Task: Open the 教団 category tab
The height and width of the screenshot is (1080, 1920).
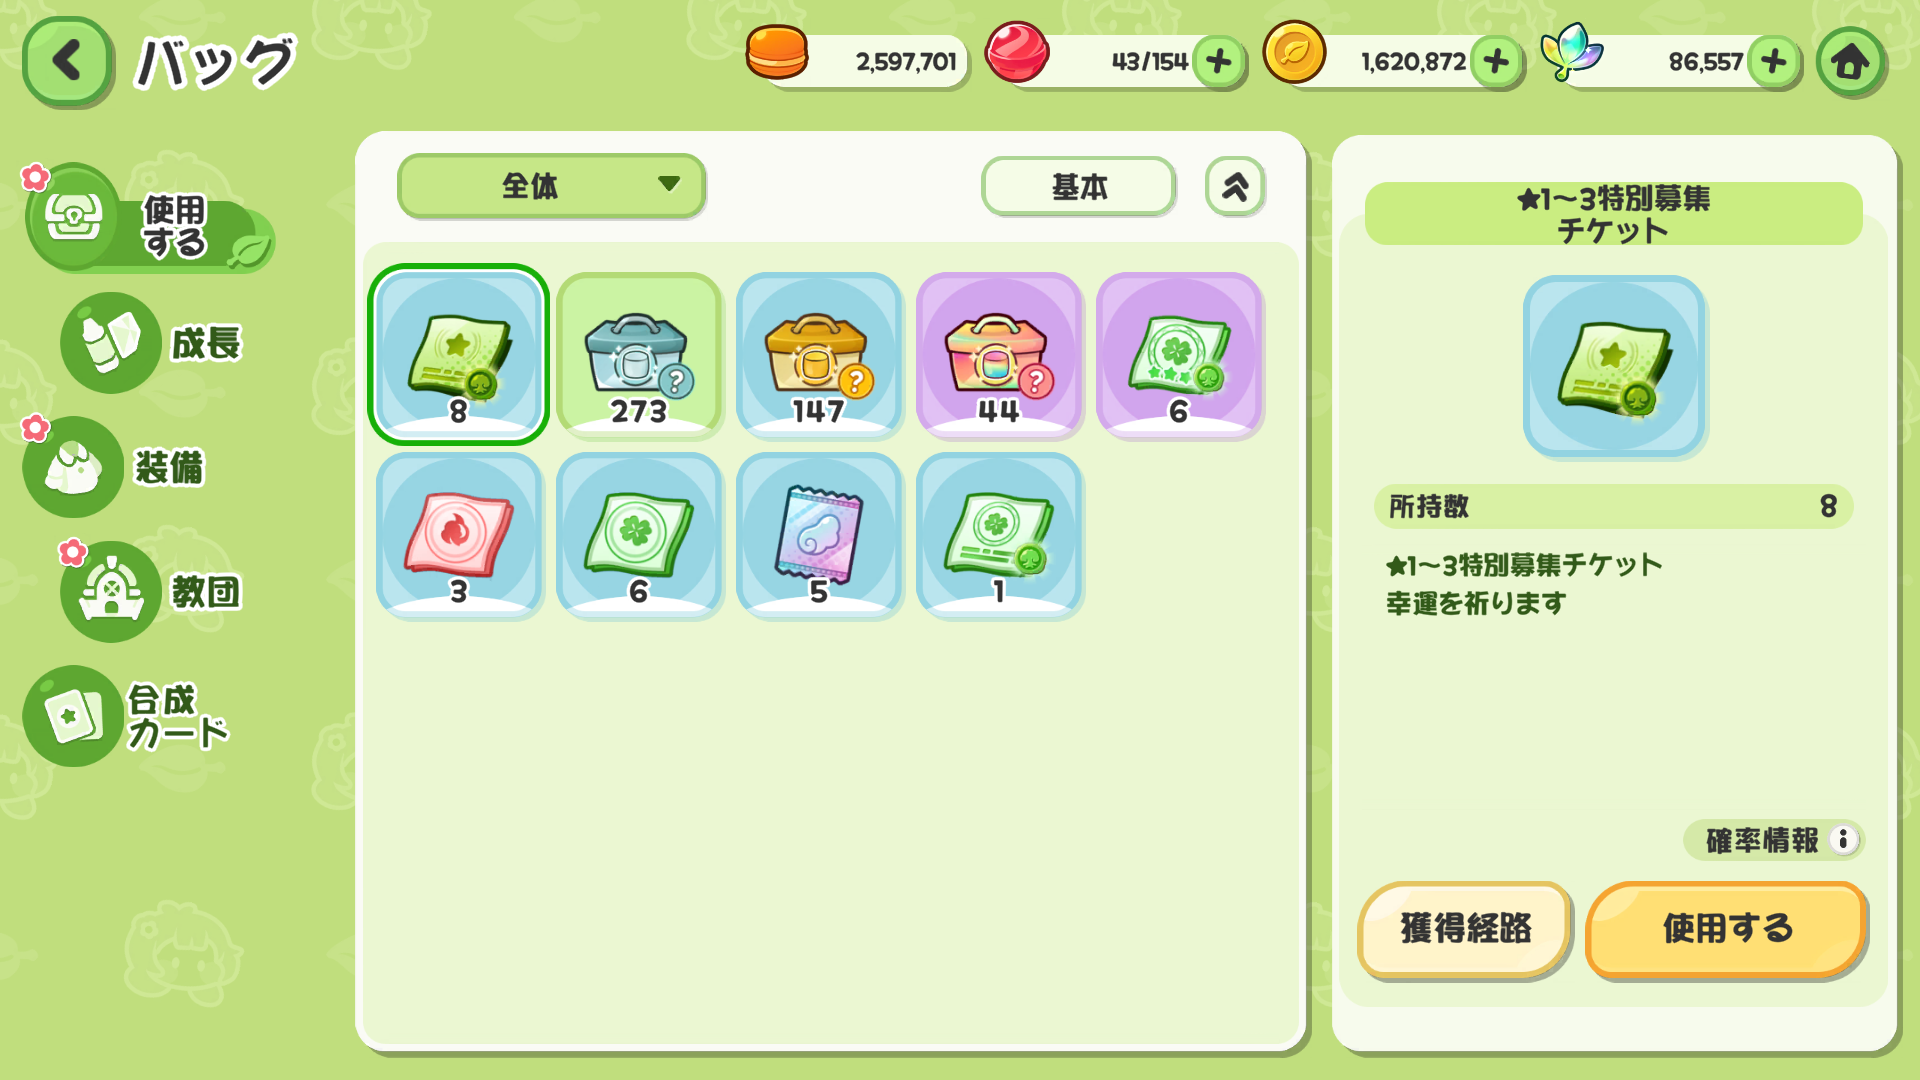Action: (152, 591)
